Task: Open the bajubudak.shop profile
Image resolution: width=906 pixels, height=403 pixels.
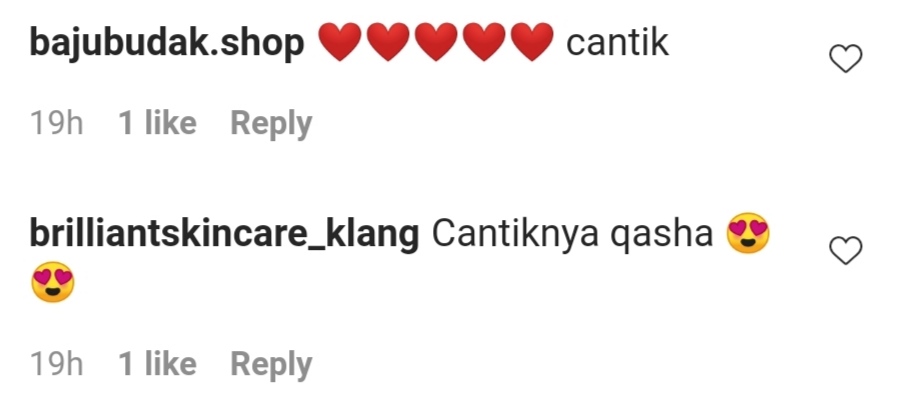Action: 167,44
